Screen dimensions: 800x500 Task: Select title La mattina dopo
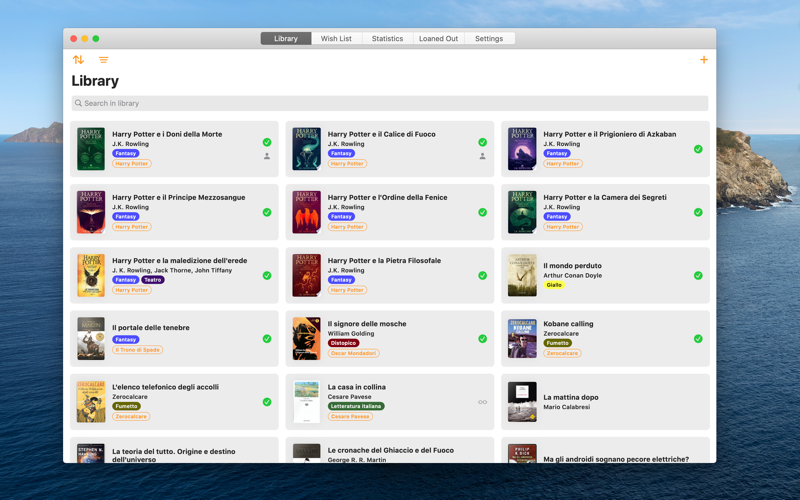click(x=571, y=397)
